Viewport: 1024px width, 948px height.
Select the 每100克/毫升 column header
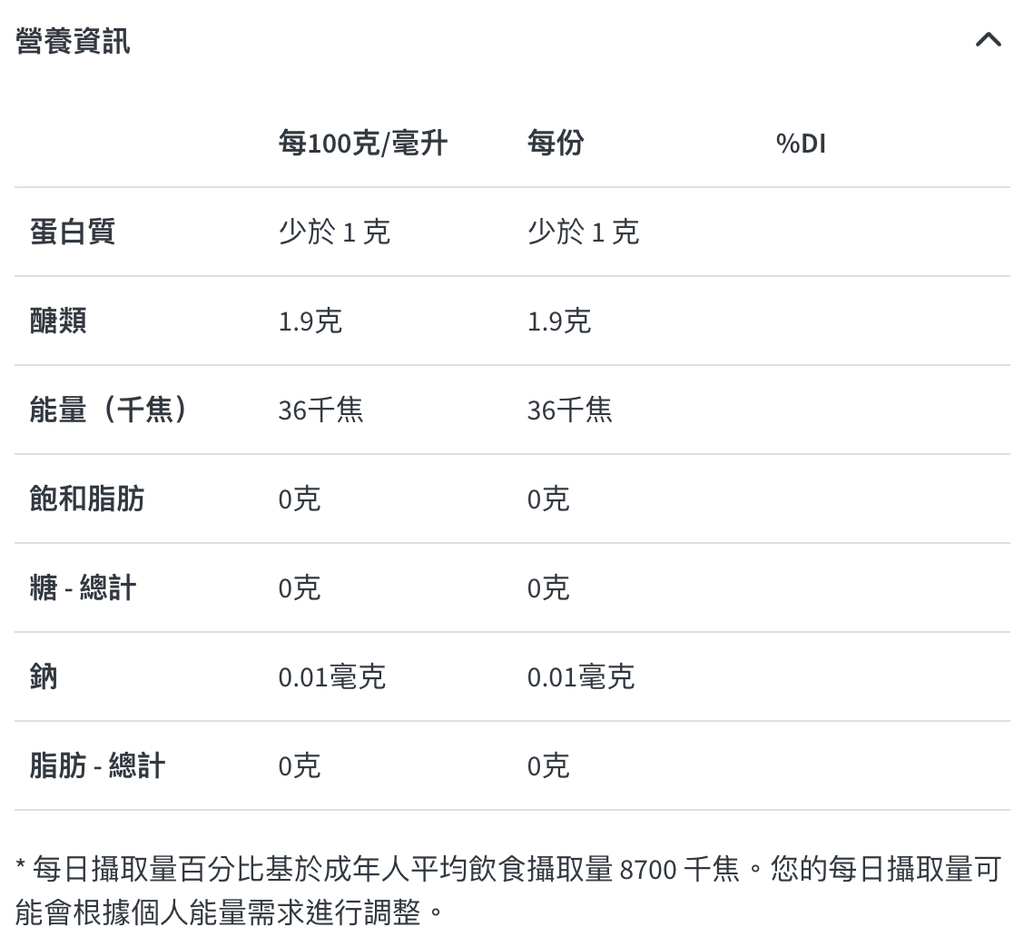point(363,143)
